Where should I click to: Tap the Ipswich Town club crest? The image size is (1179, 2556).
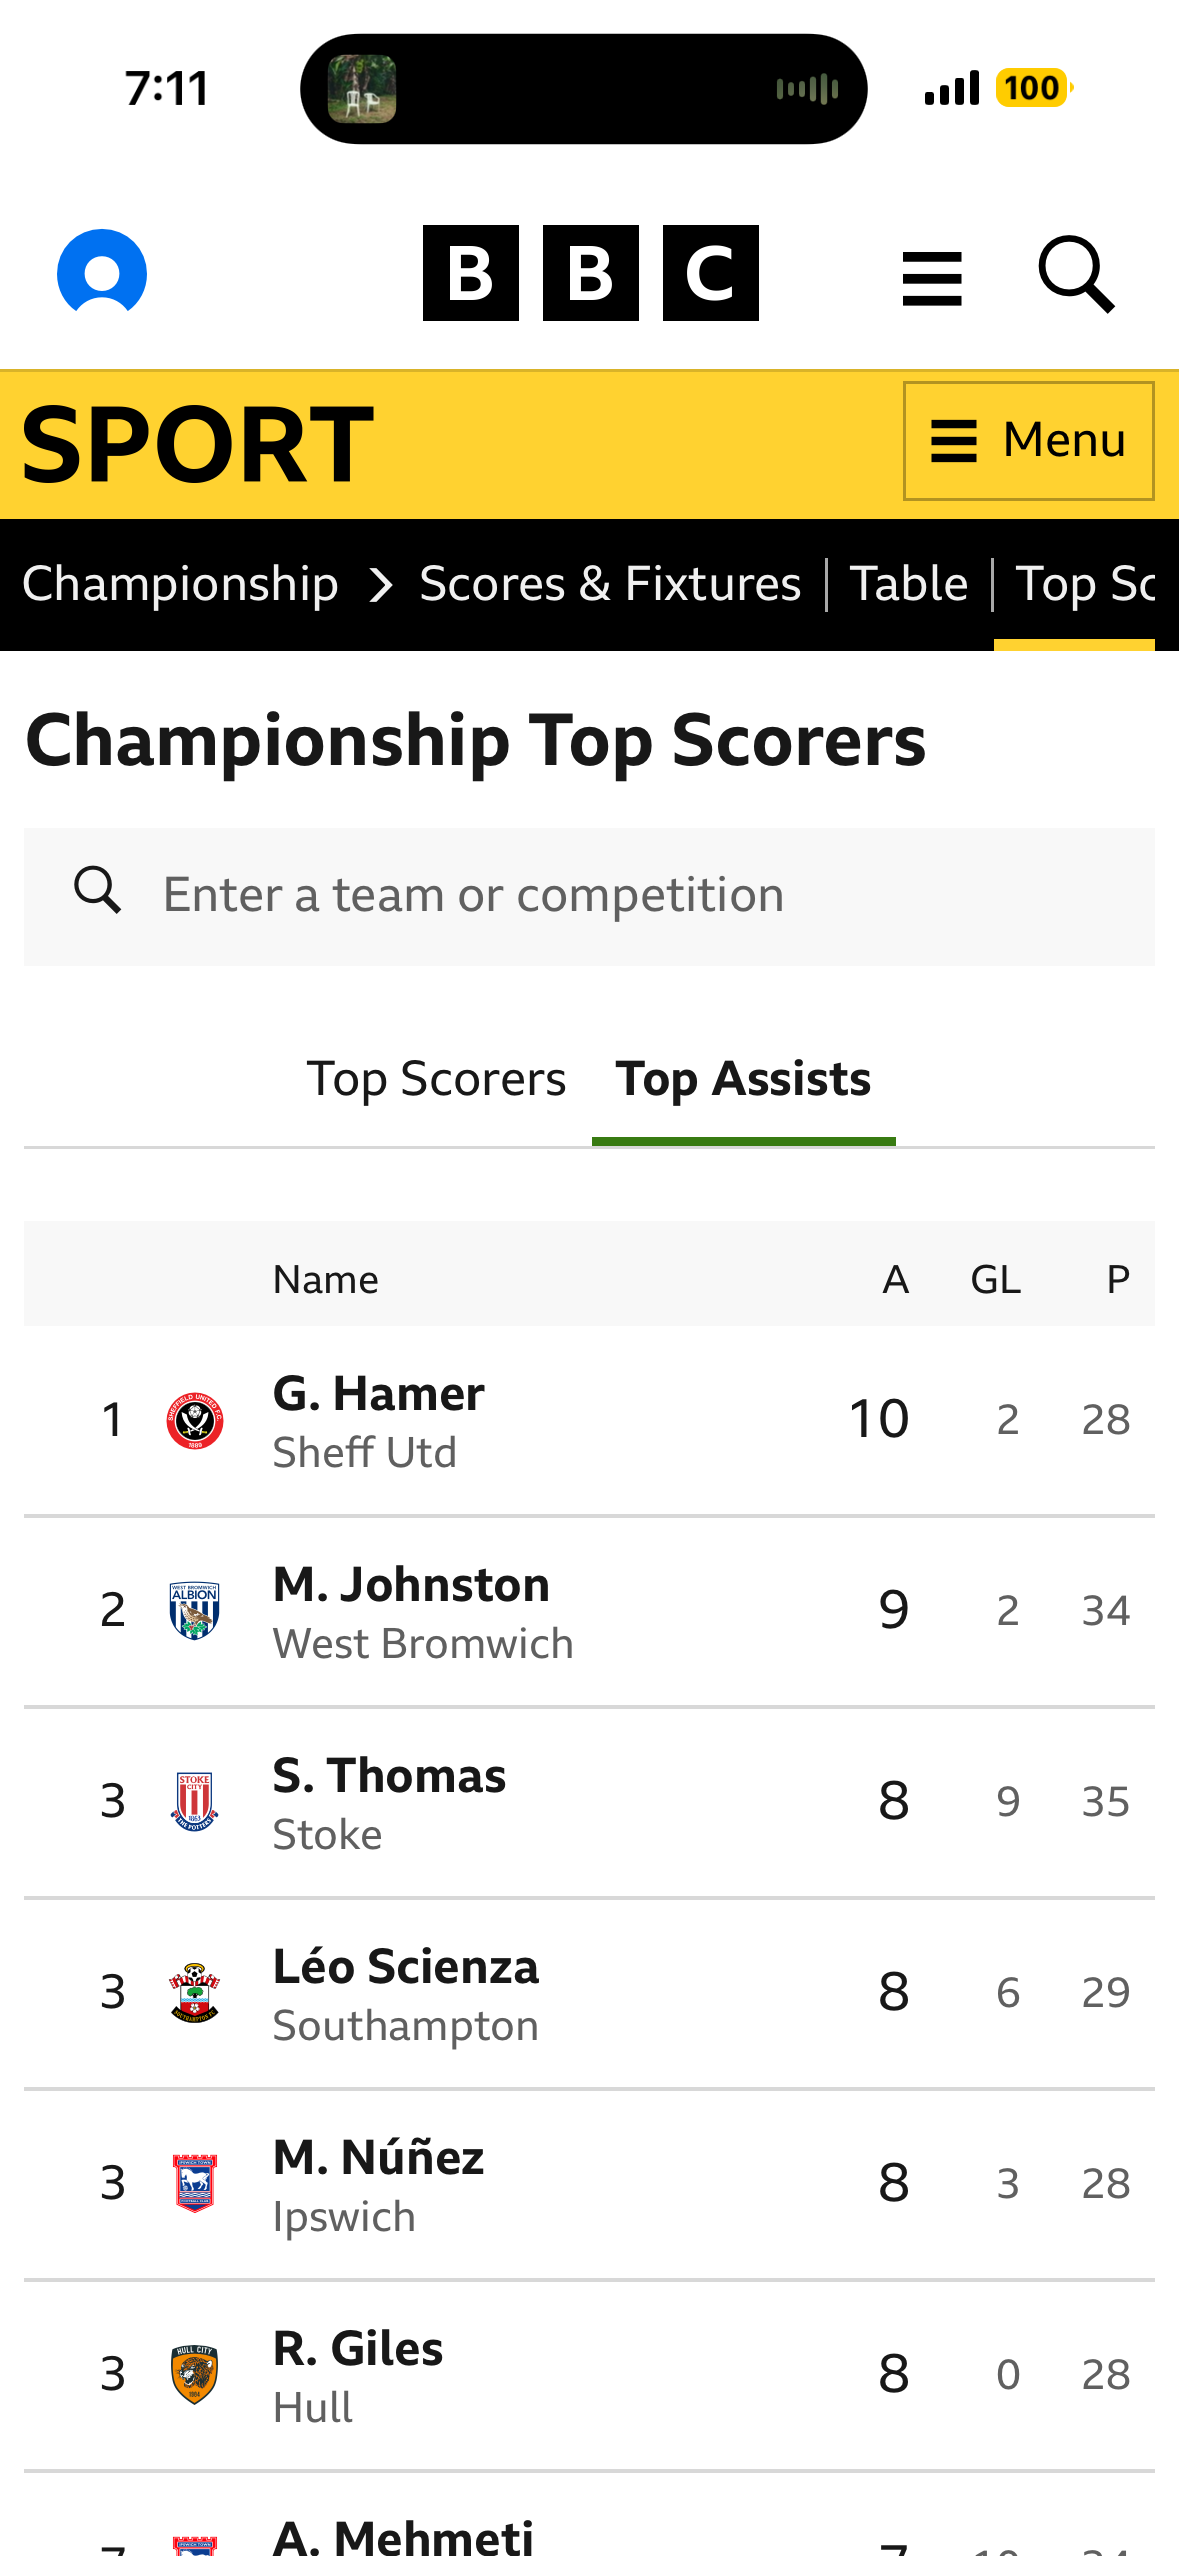pyautogui.click(x=195, y=2183)
